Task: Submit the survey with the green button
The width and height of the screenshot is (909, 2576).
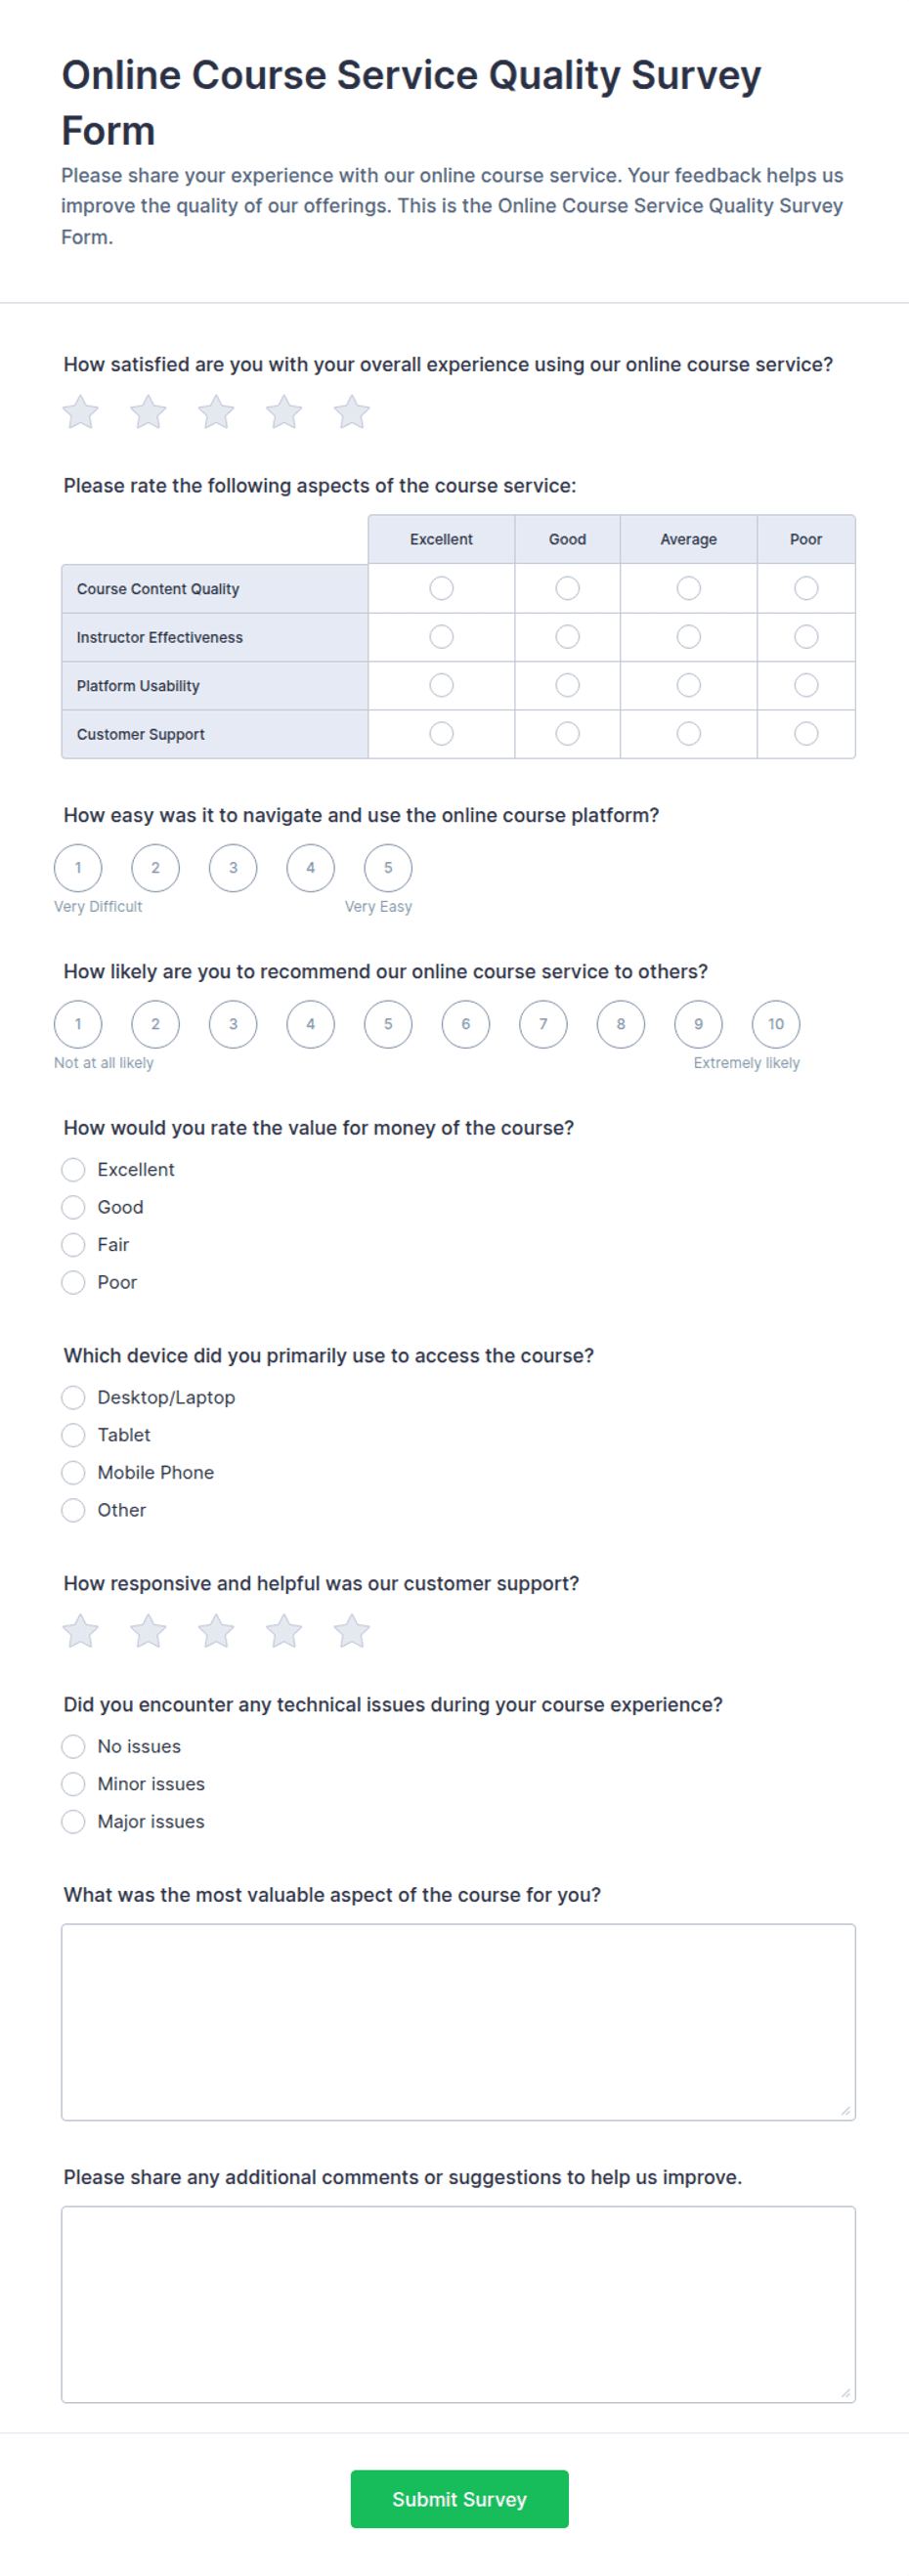Action: [459, 2499]
